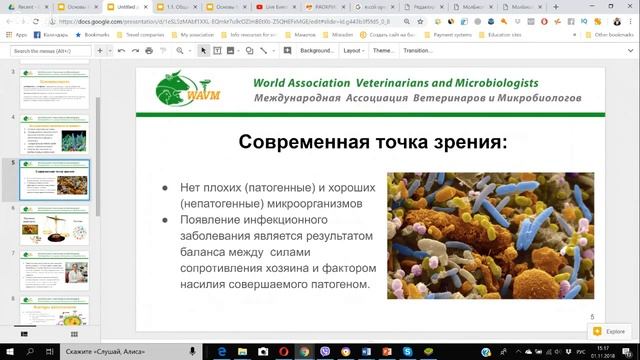Select slide 7 thumbnail
640x360 pixels.
[x=54, y=271]
